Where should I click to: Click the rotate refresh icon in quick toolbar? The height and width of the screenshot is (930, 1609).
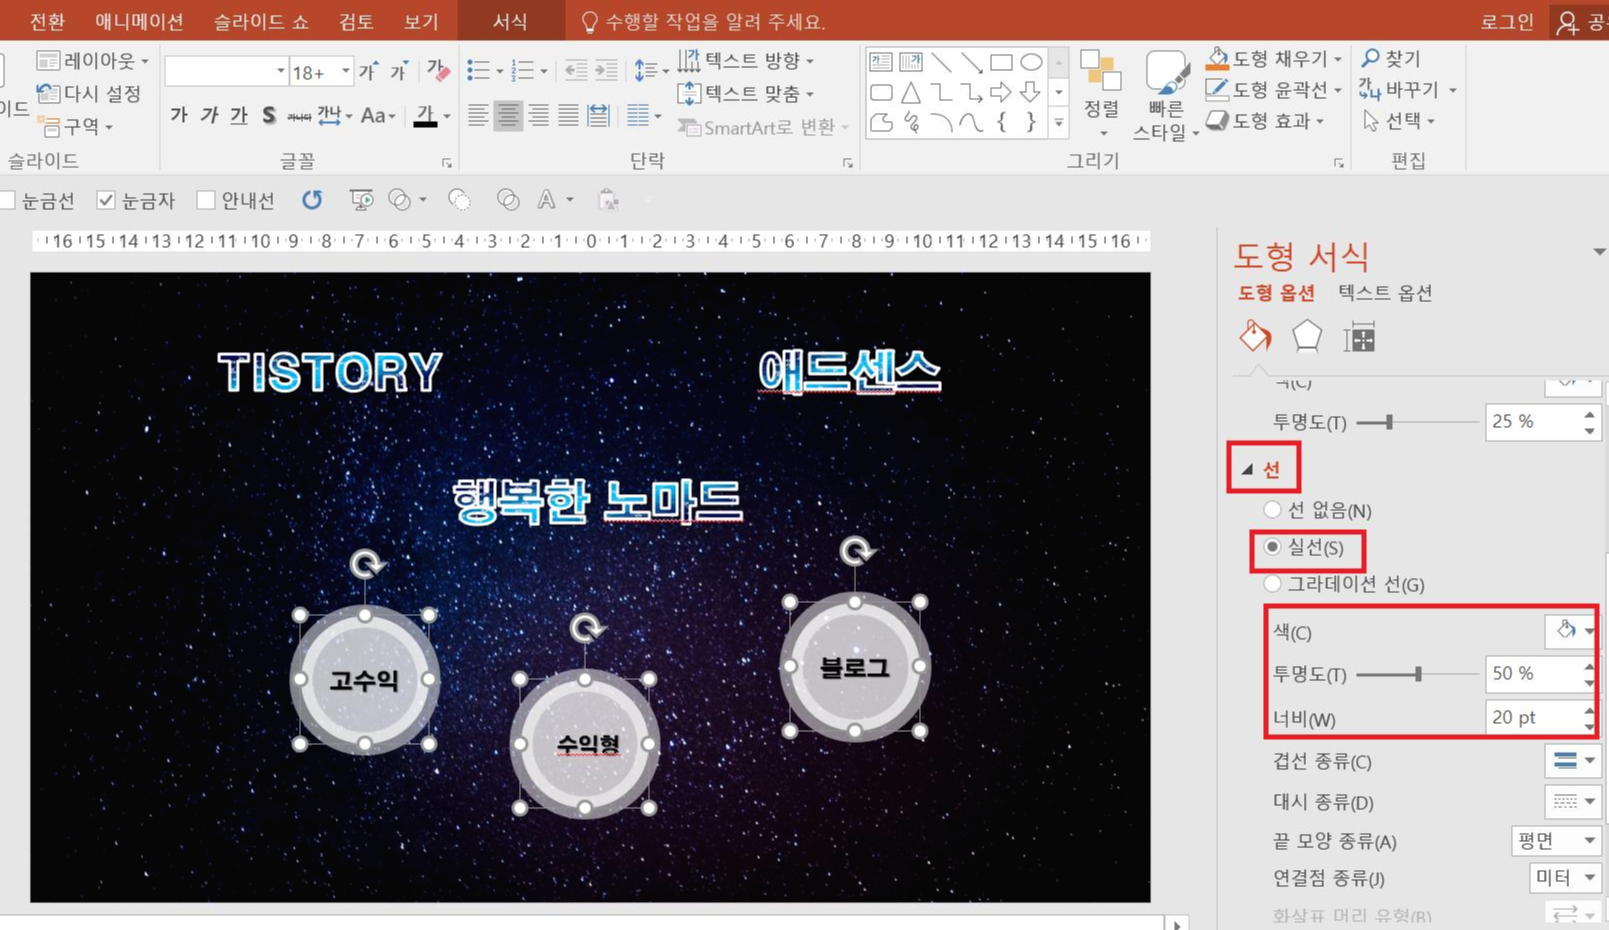pos(312,200)
